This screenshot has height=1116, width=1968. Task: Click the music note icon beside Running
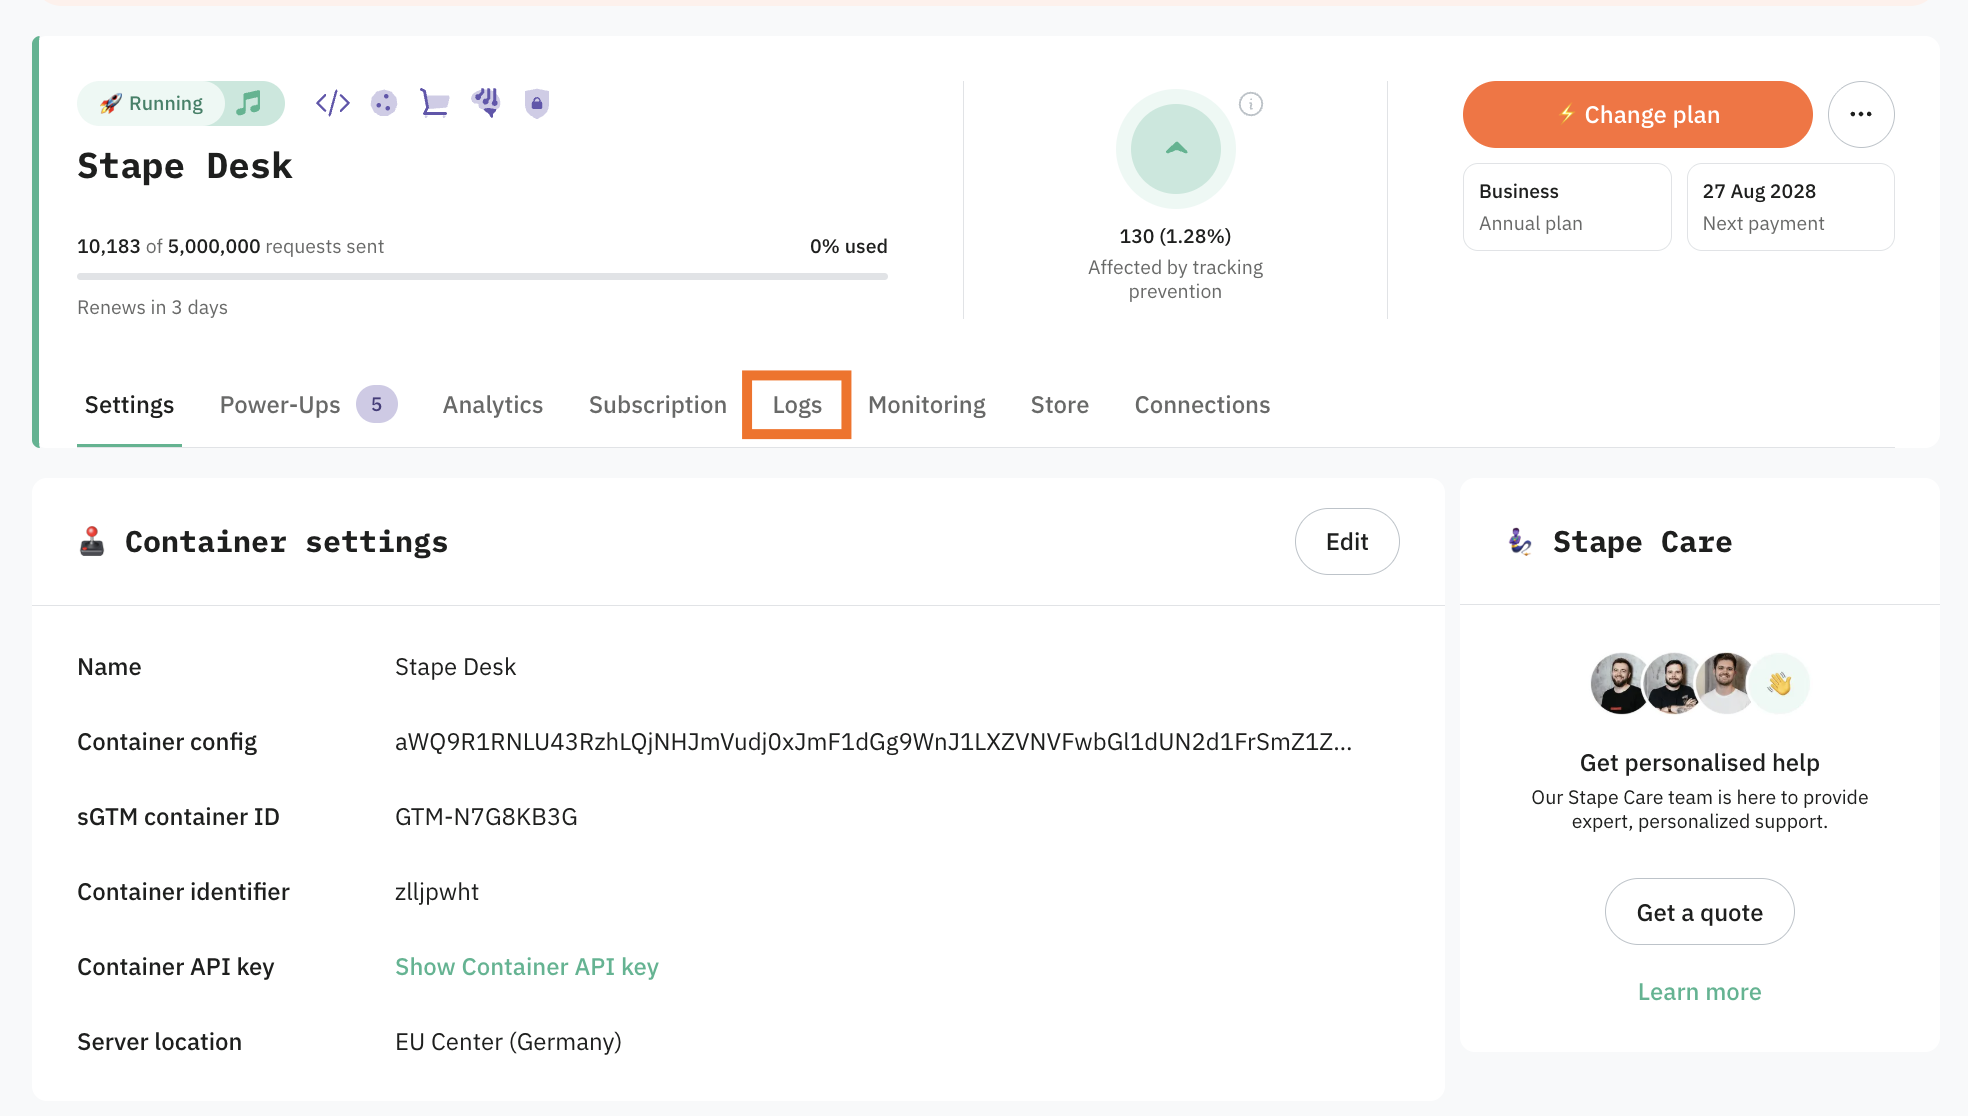249,103
